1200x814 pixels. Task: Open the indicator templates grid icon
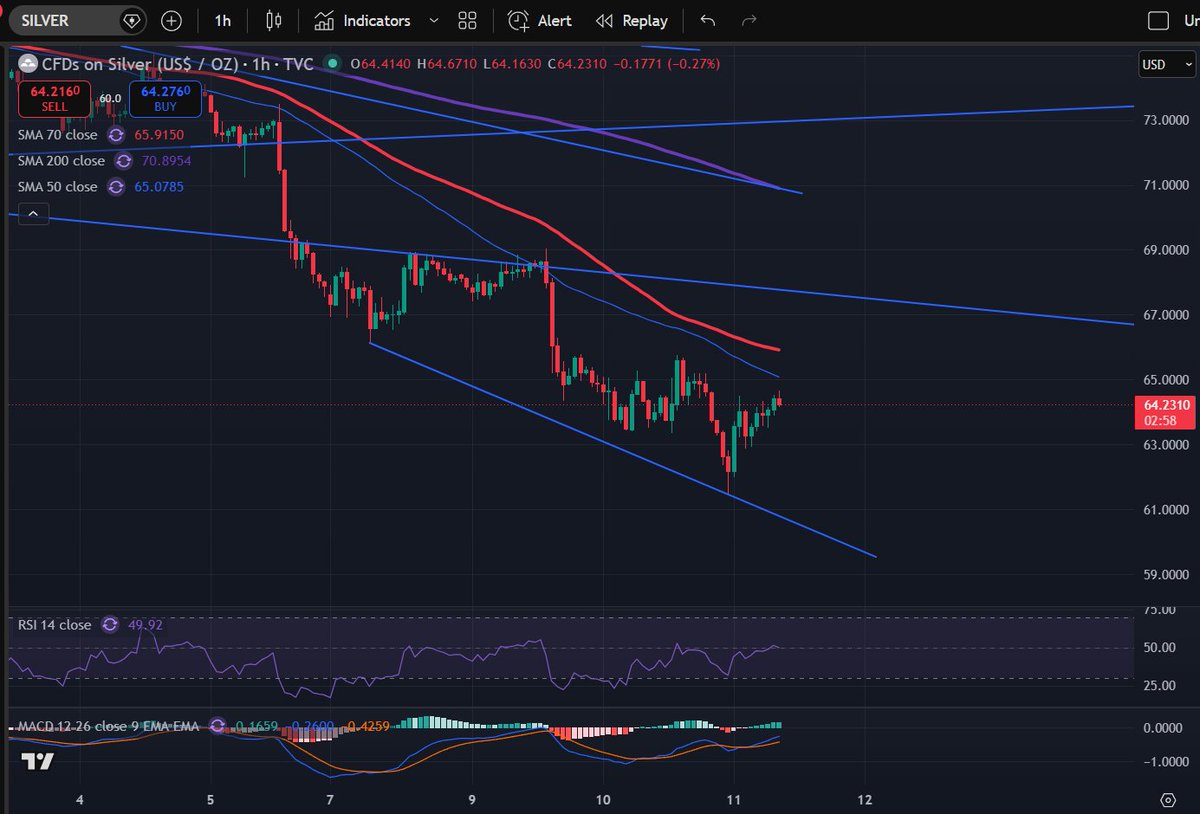[x=467, y=20]
